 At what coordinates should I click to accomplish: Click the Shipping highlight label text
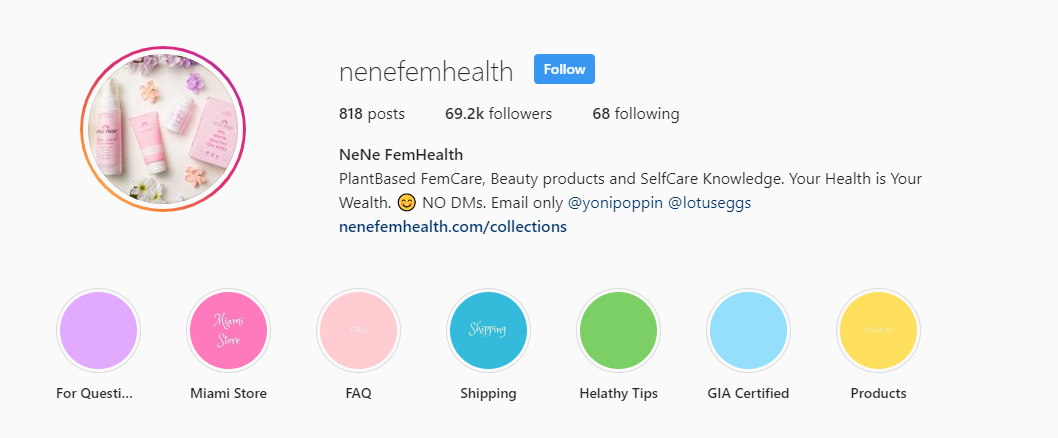click(x=488, y=394)
